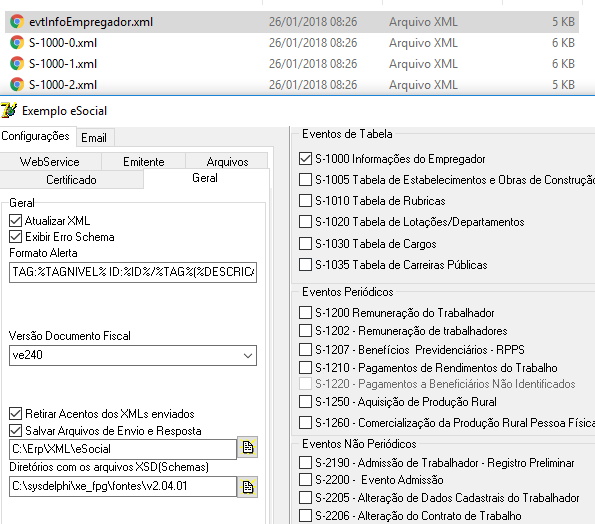Click the C:\Erp\XML\eSocial path field
The width and height of the screenshot is (595, 524).
point(123,449)
